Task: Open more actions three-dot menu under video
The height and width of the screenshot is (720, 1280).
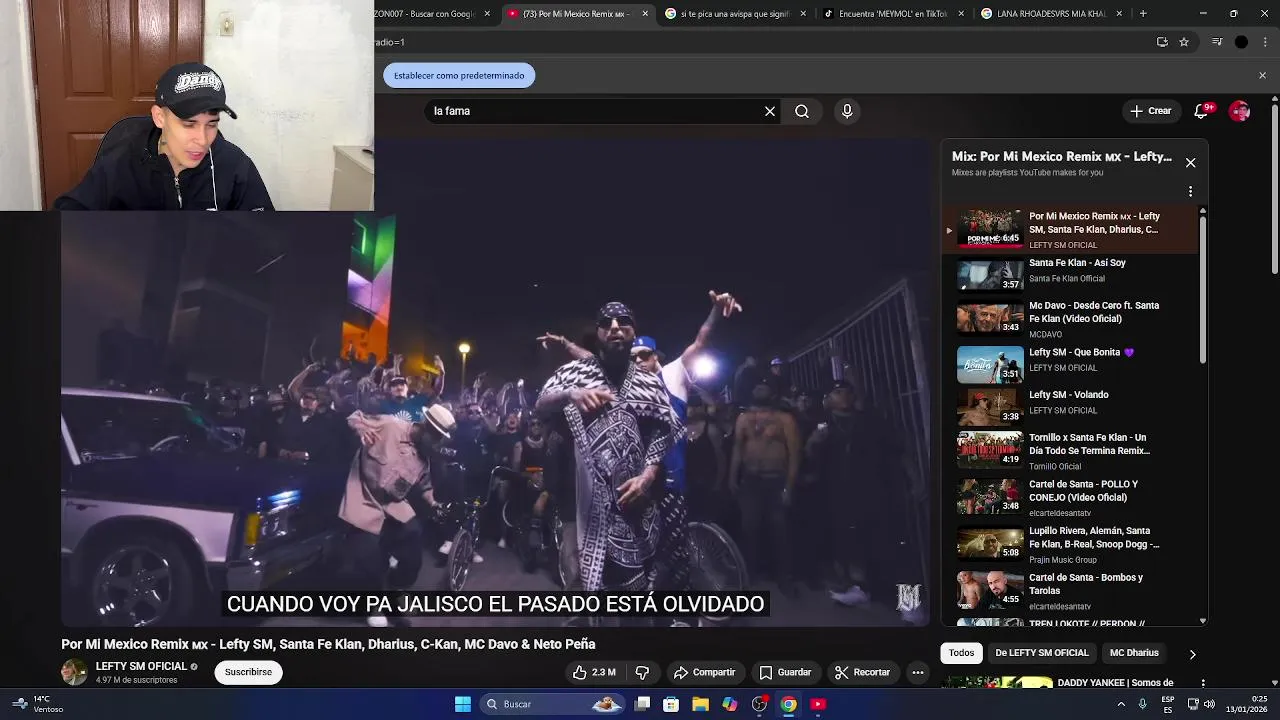Action: click(918, 672)
